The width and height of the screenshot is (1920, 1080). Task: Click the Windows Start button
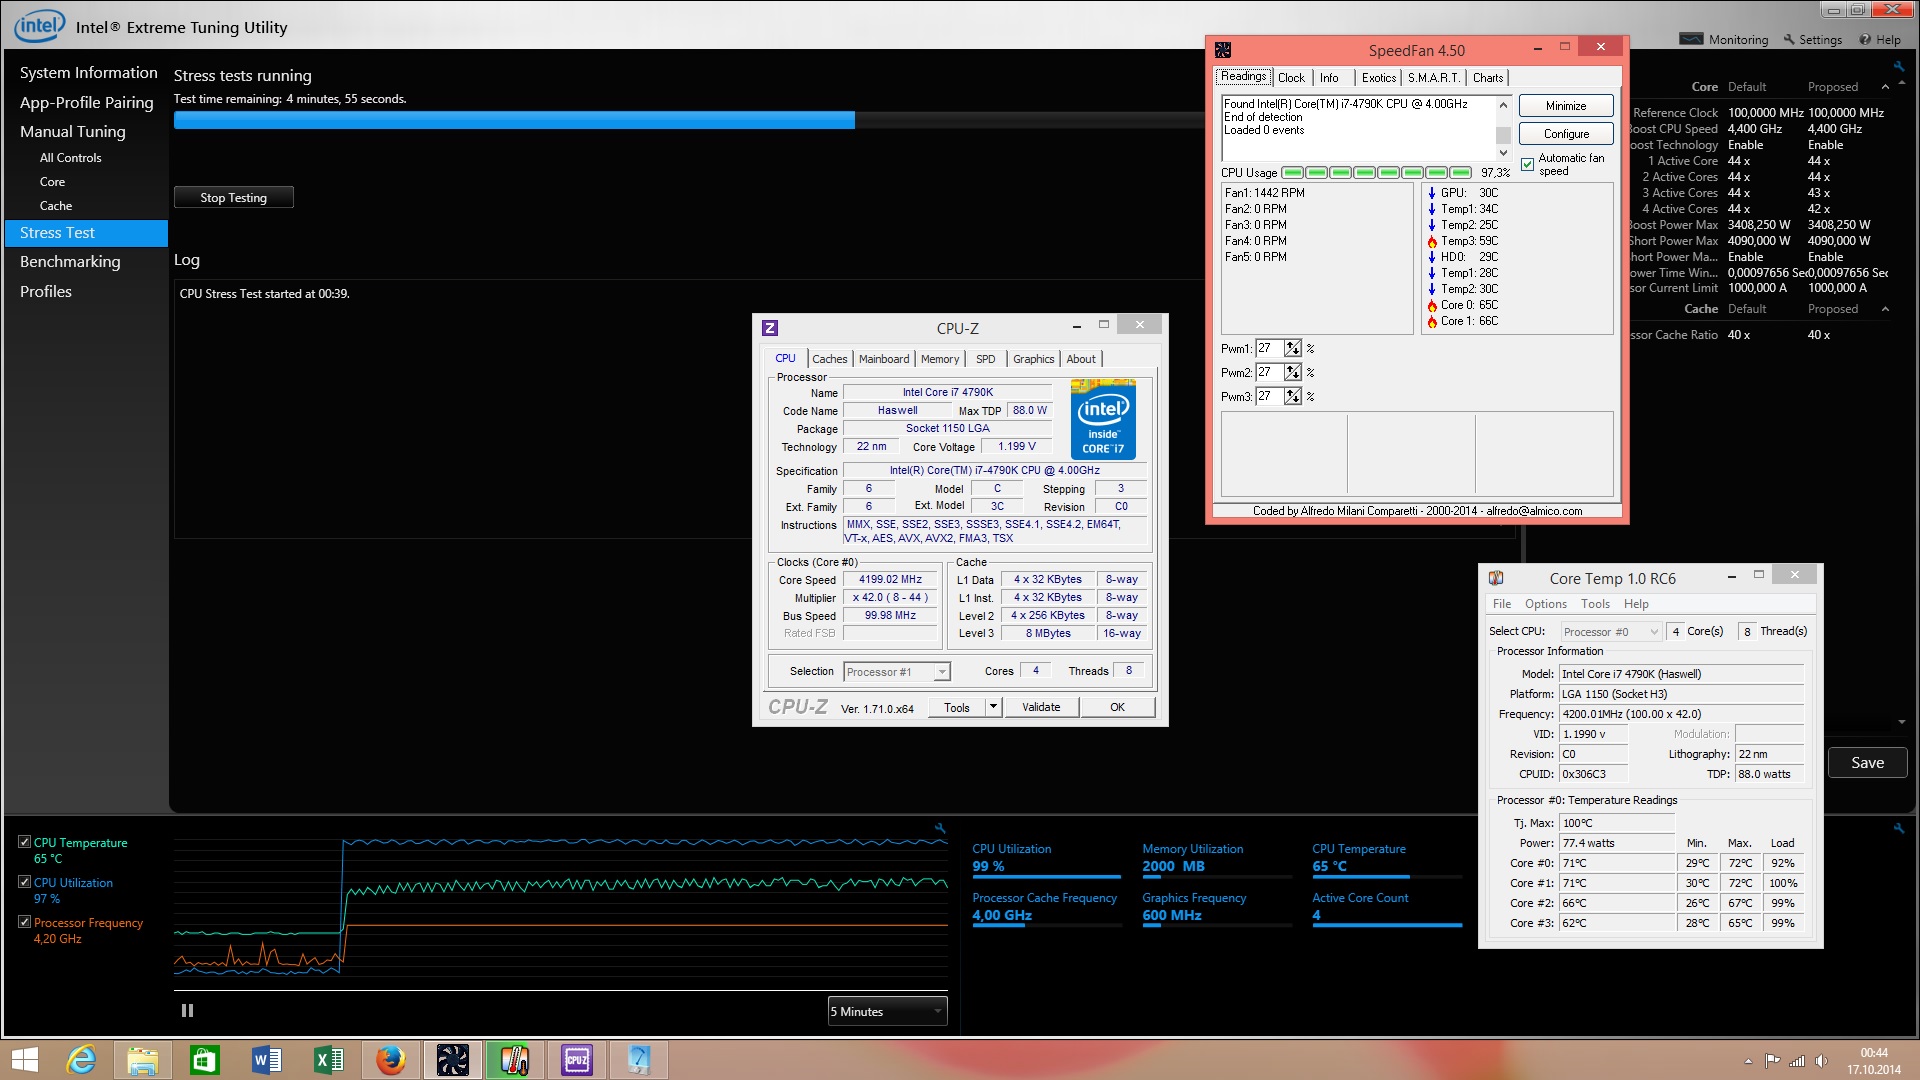pyautogui.click(x=24, y=1060)
